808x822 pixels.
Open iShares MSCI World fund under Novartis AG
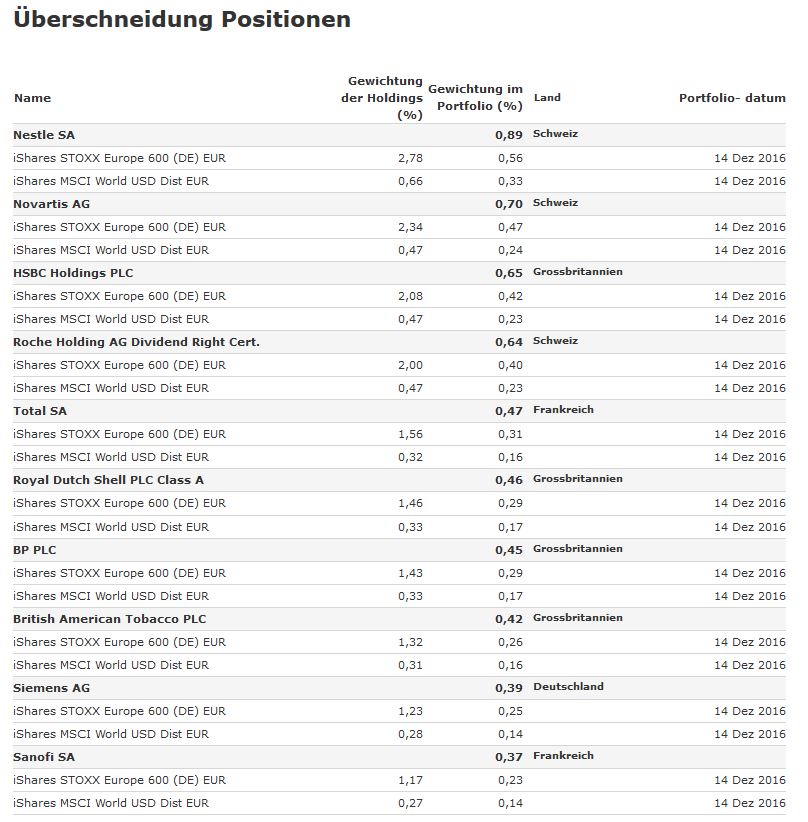point(111,250)
